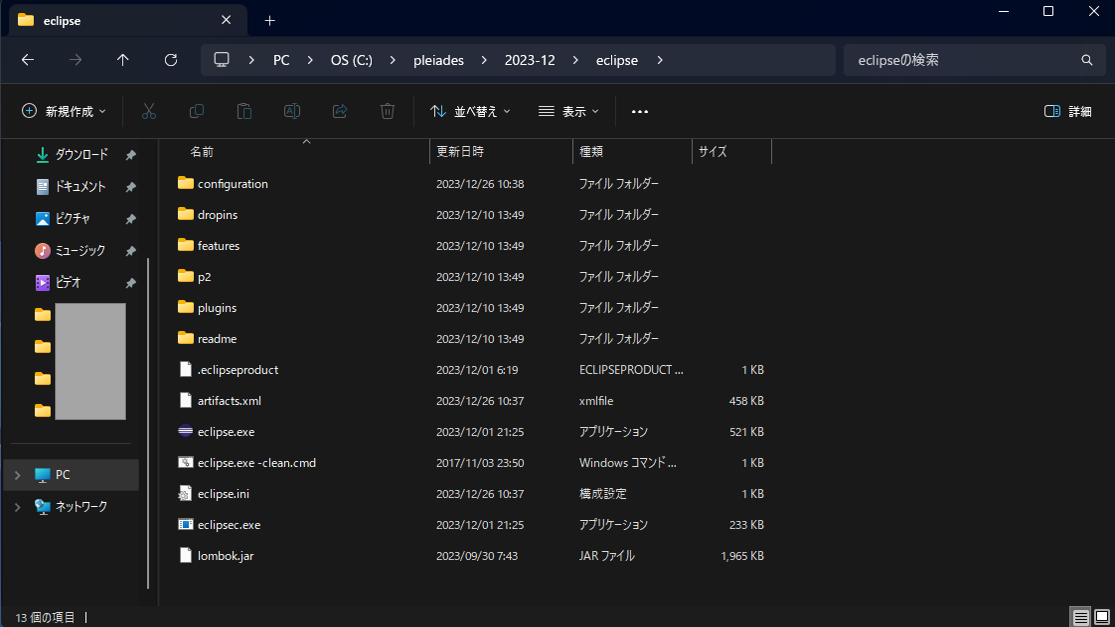The width and height of the screenshot is (1115, 627).
Task: Expand the PC tree node
Action: tap(18, 475)
